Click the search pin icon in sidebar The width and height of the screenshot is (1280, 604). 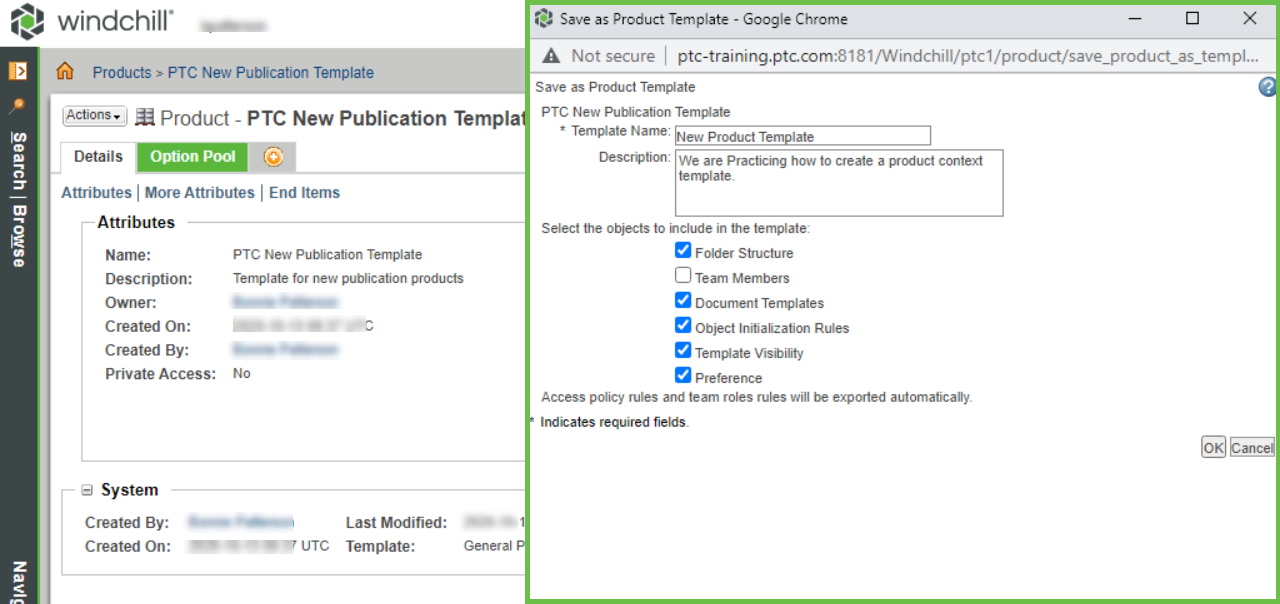(17, 105)
